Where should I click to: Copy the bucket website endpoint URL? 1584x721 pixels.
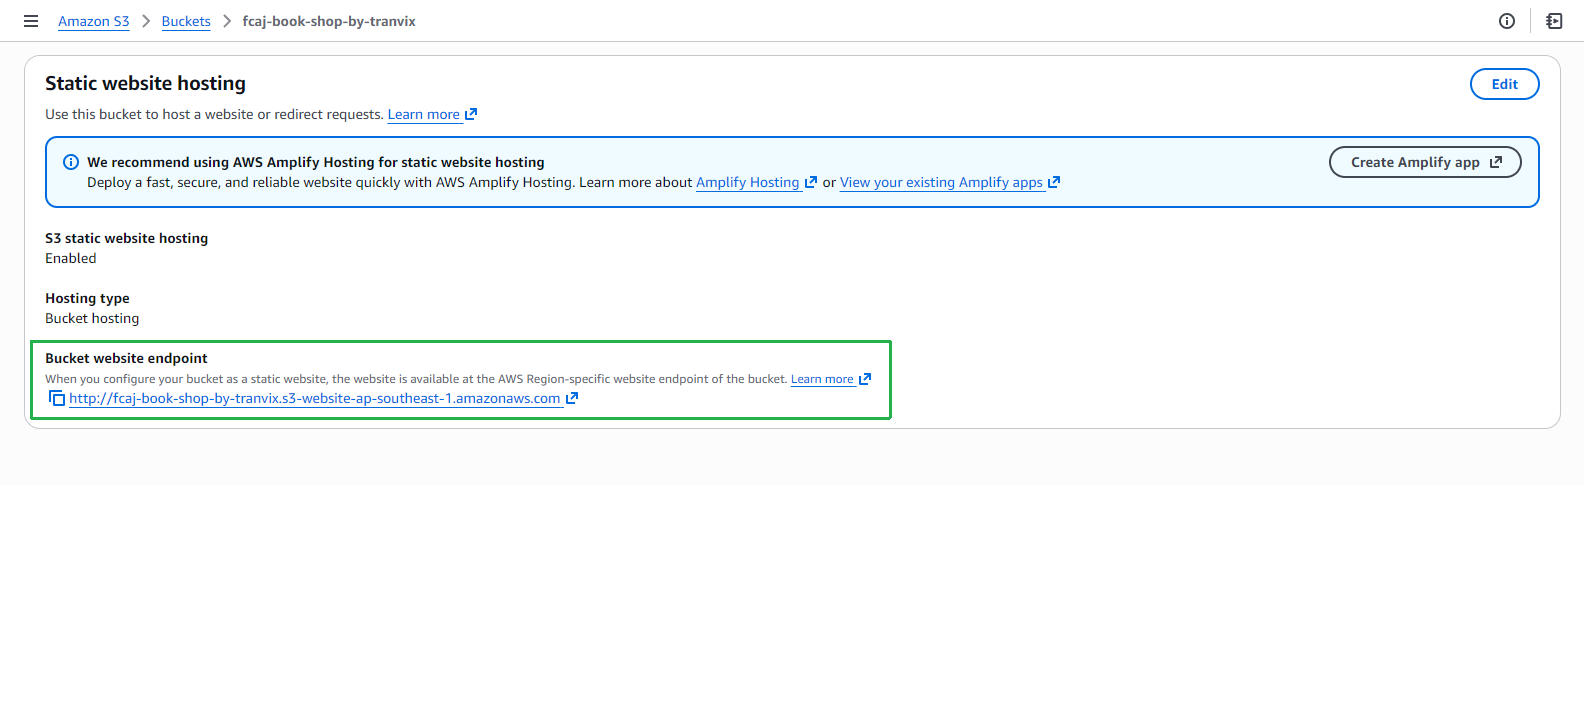pyautogui.click(x=57, y=398)
